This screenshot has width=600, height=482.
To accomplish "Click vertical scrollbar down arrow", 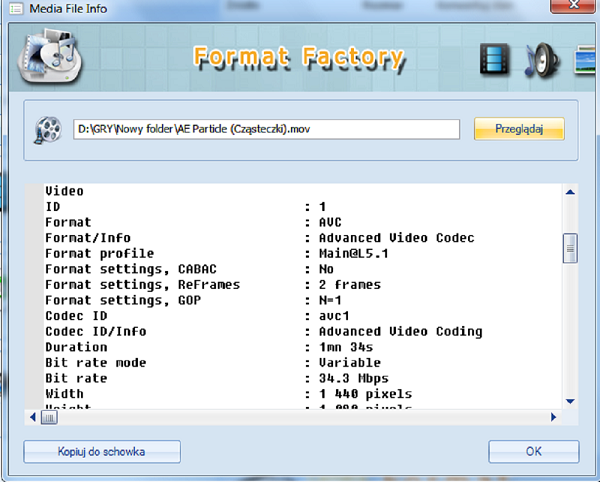I will 570,401.
